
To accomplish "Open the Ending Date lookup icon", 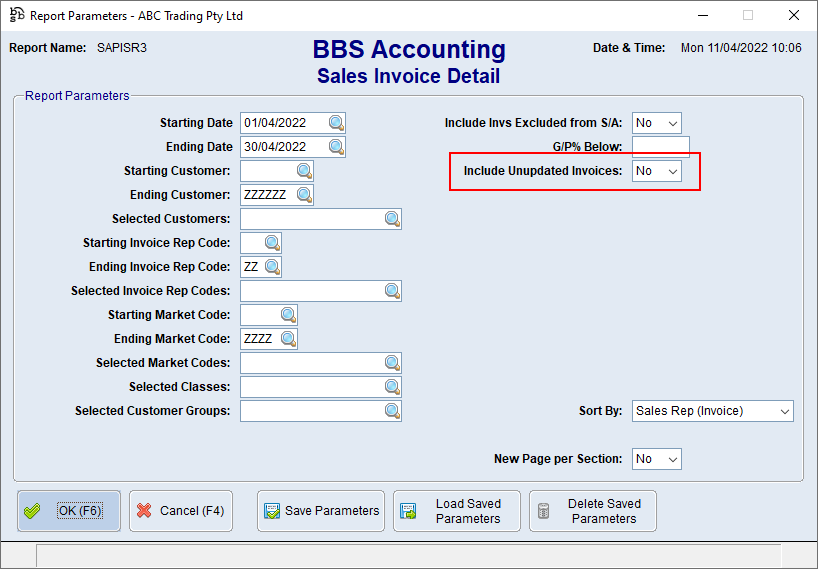I will [336, 147].
